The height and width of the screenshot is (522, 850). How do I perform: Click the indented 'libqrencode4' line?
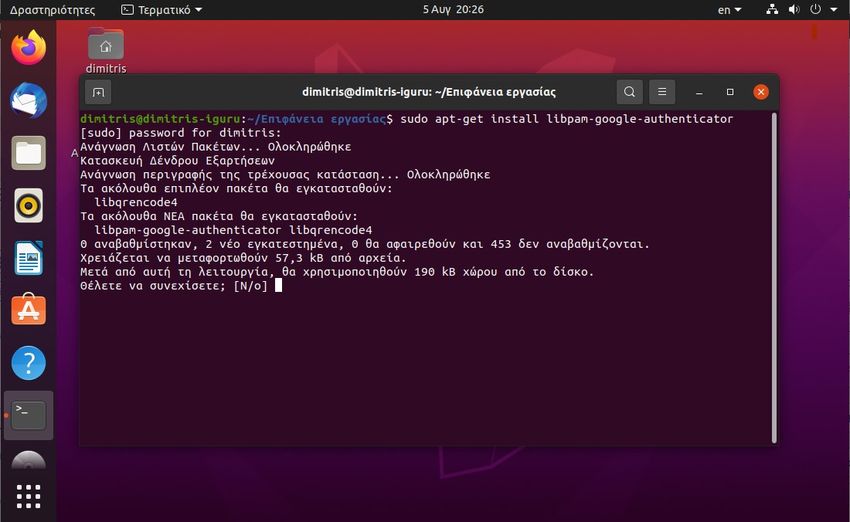(136, 202)
